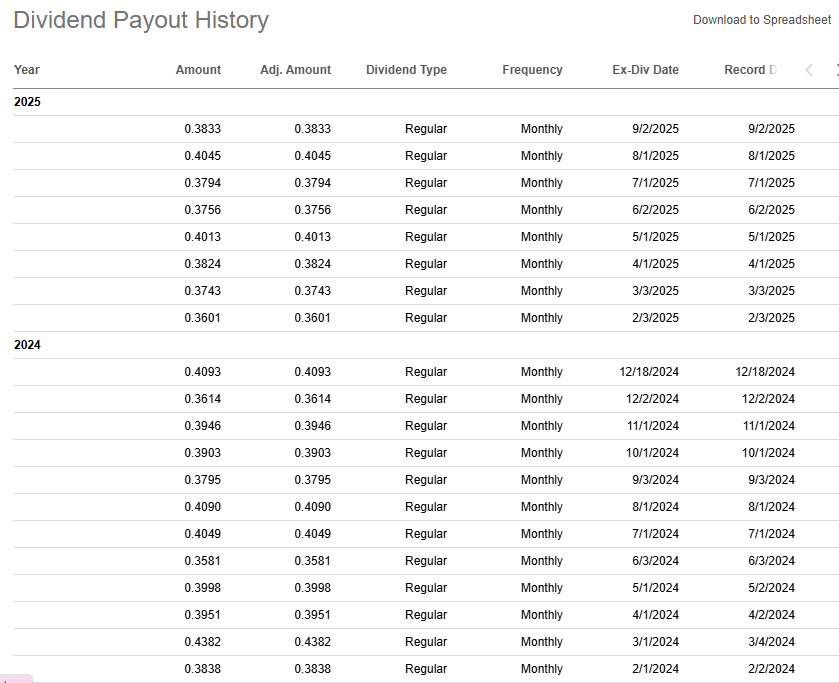The width and height of the screenshot is (839, 683).
Task: Click the Dividend Type column header
Action: click(x=406, y=70)
